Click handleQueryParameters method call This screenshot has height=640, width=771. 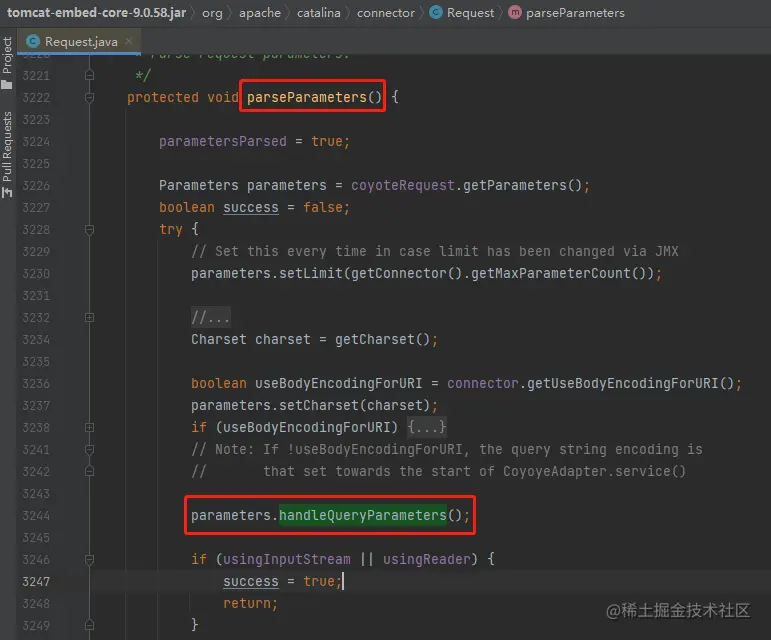point(363,515)
